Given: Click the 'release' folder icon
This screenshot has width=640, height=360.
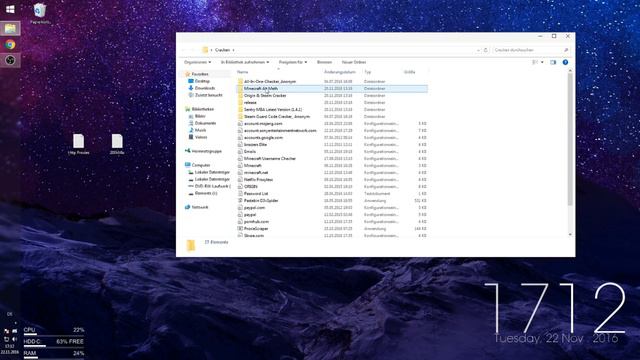Looking at the screenshot, I should pyautogui.click(x=240, y=102).
